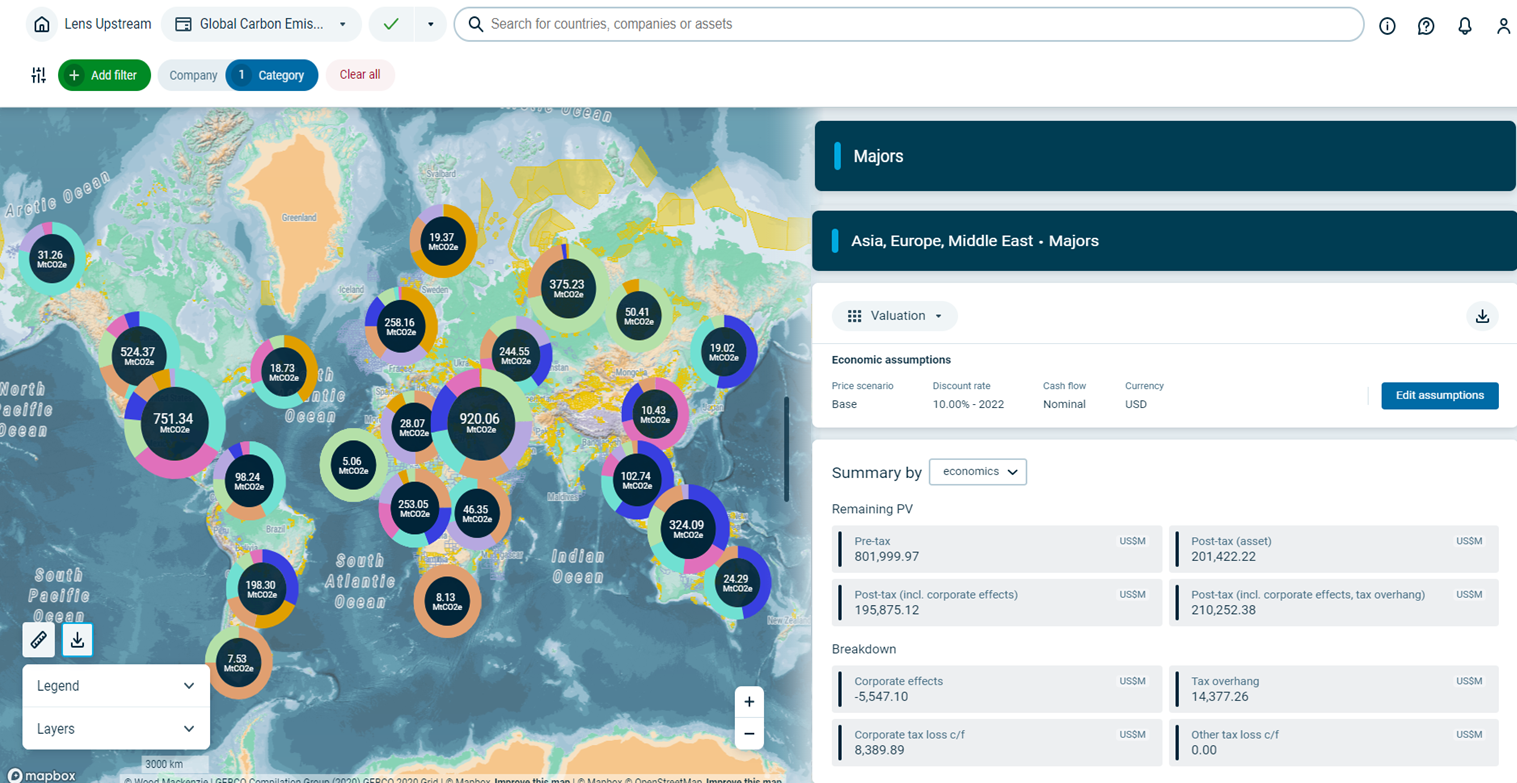
Task: Open the Summary by economics dropdown
Action: (977, 471)
